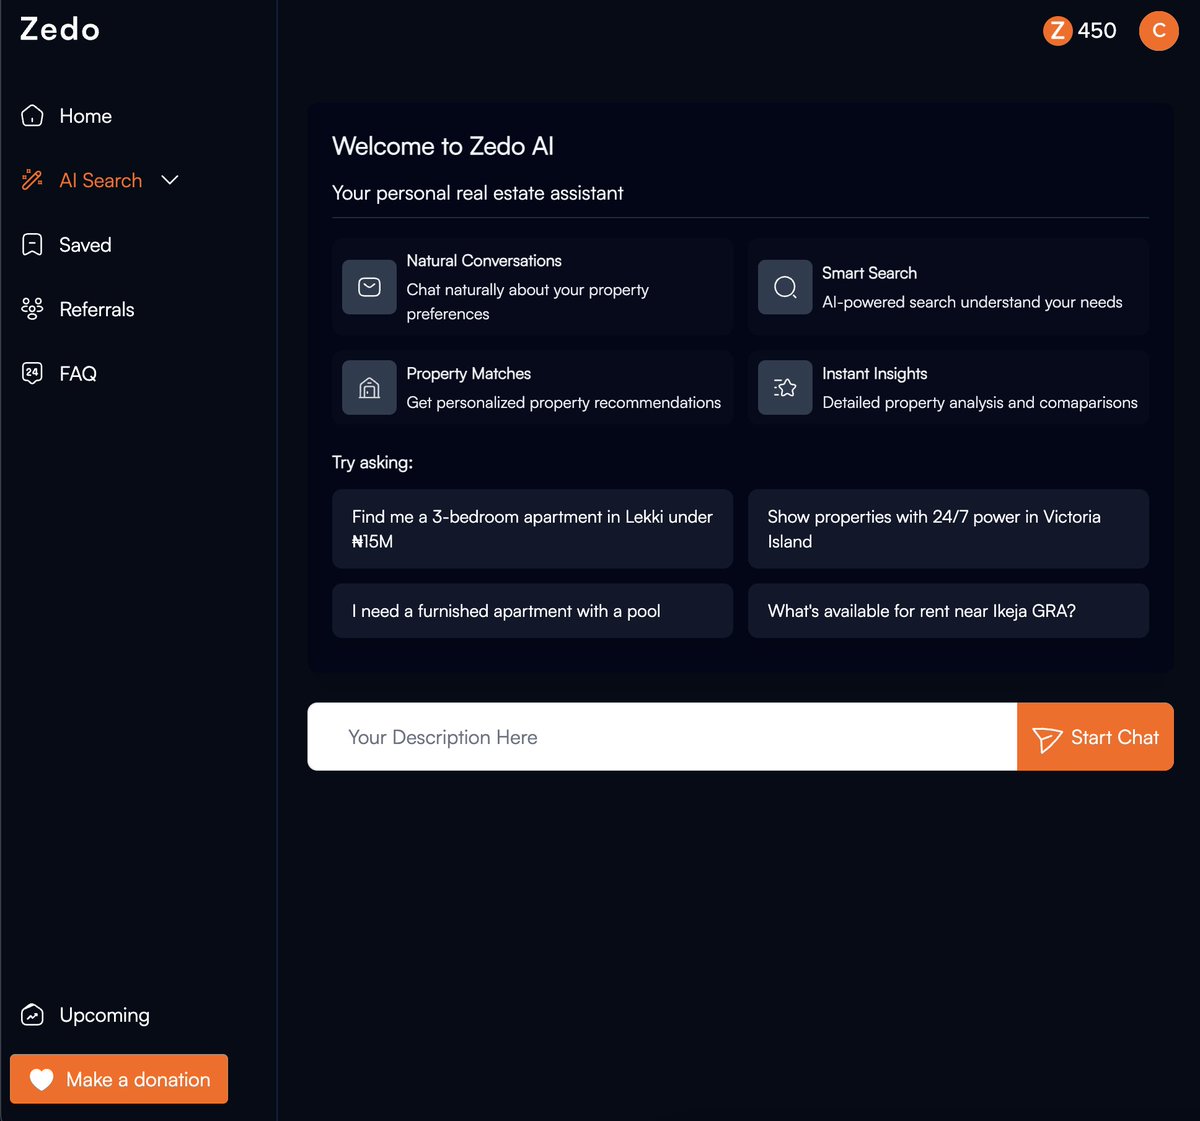Click the Instant Insights star icon
The width and height of the screenshot is (1200, 1121).
[x=785, y=388]
